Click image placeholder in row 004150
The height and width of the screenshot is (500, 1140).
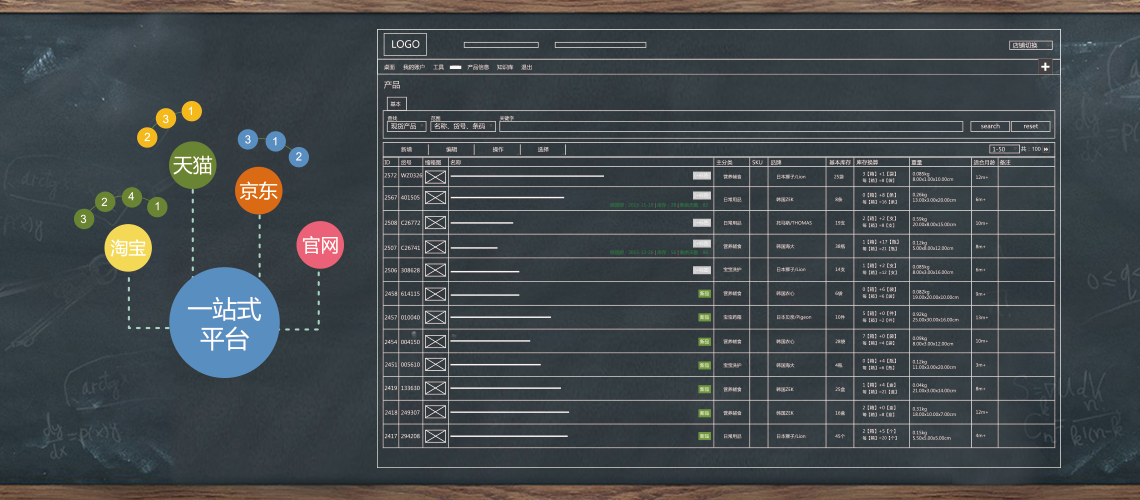[435, 341]
